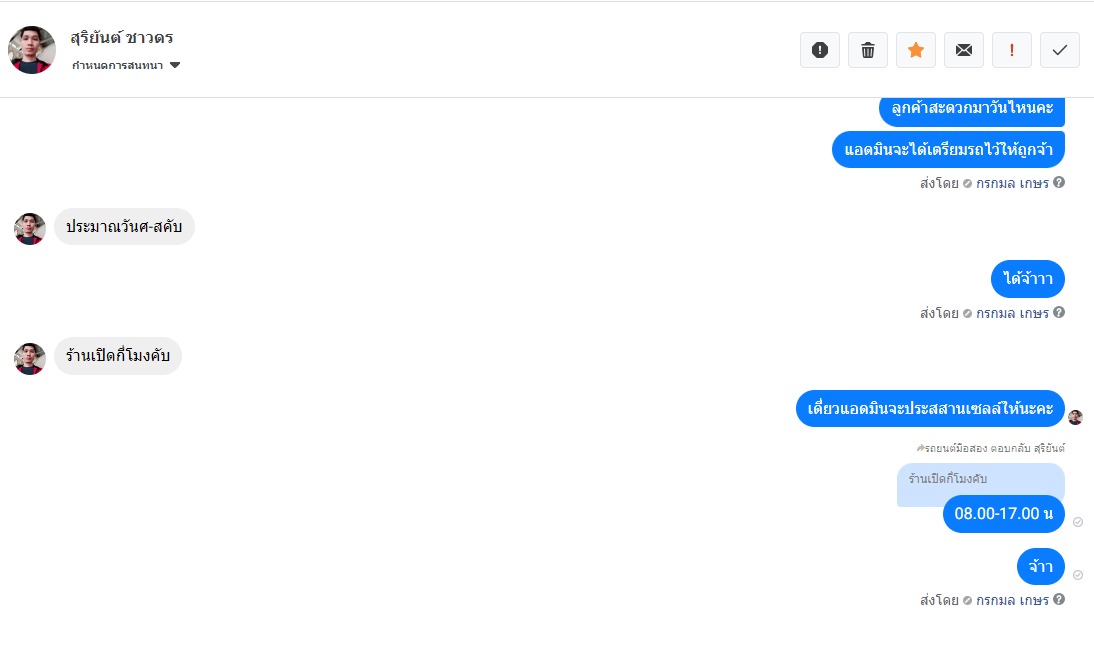This screenshot has width=1094, height=645.
Task: Mark conversation unread with envelope icon
Action: coord(964,50)
